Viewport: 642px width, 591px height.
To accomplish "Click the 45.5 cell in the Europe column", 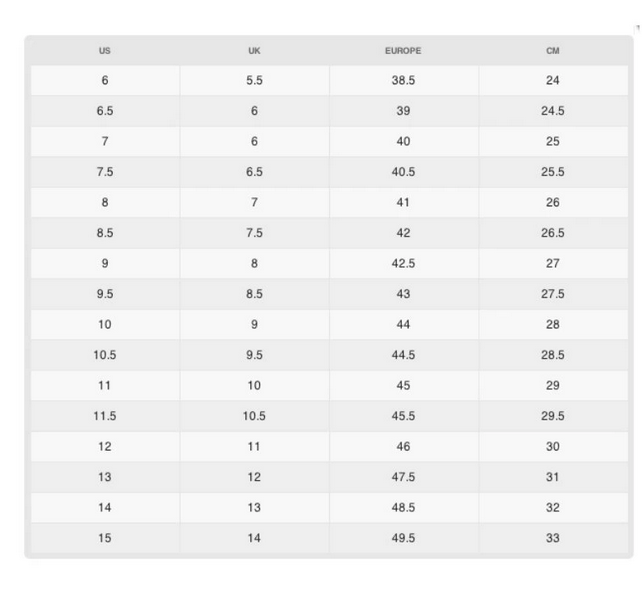I will (x=403, y=416).
